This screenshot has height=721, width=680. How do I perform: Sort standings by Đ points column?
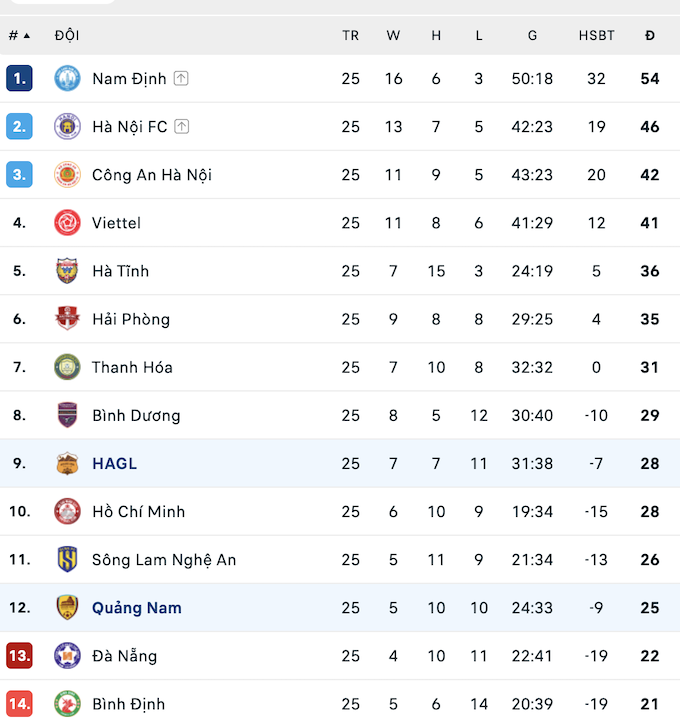click(650, 35)
